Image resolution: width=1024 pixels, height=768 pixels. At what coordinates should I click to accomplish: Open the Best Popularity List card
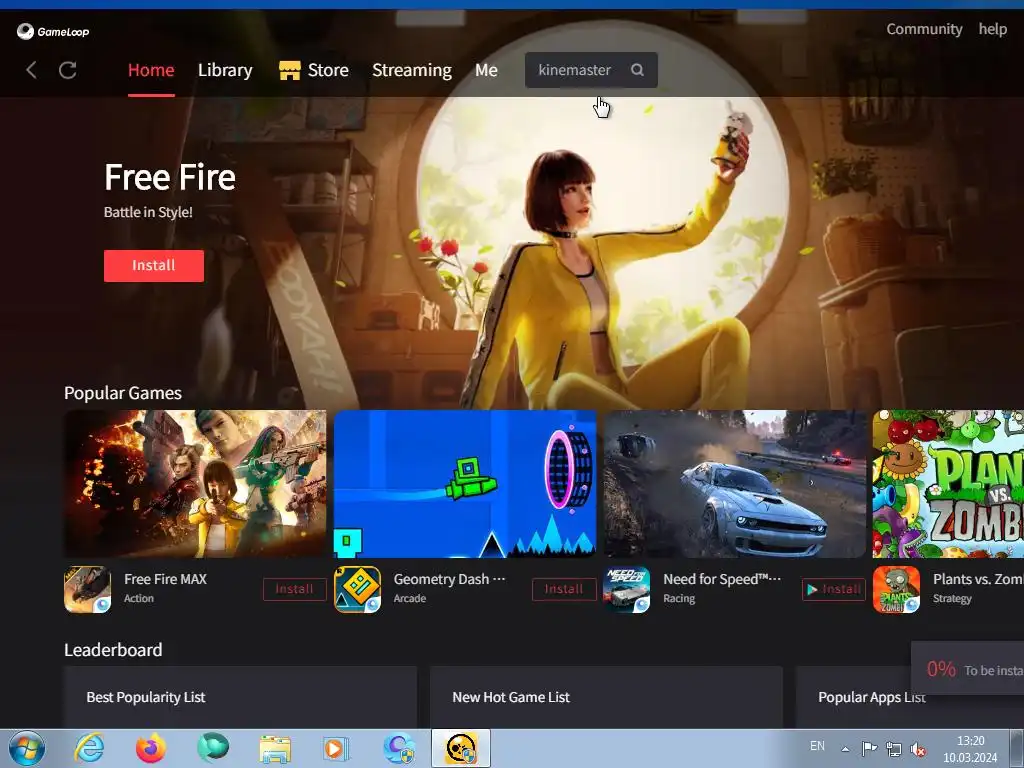point(240,697)
